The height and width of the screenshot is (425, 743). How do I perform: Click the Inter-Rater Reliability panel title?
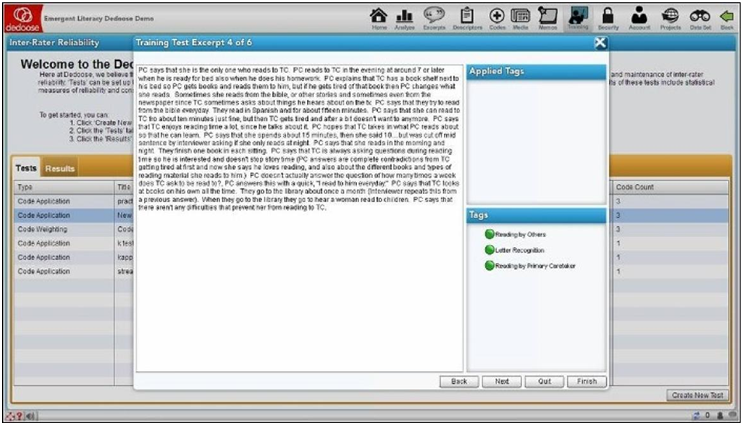[54, 43]
